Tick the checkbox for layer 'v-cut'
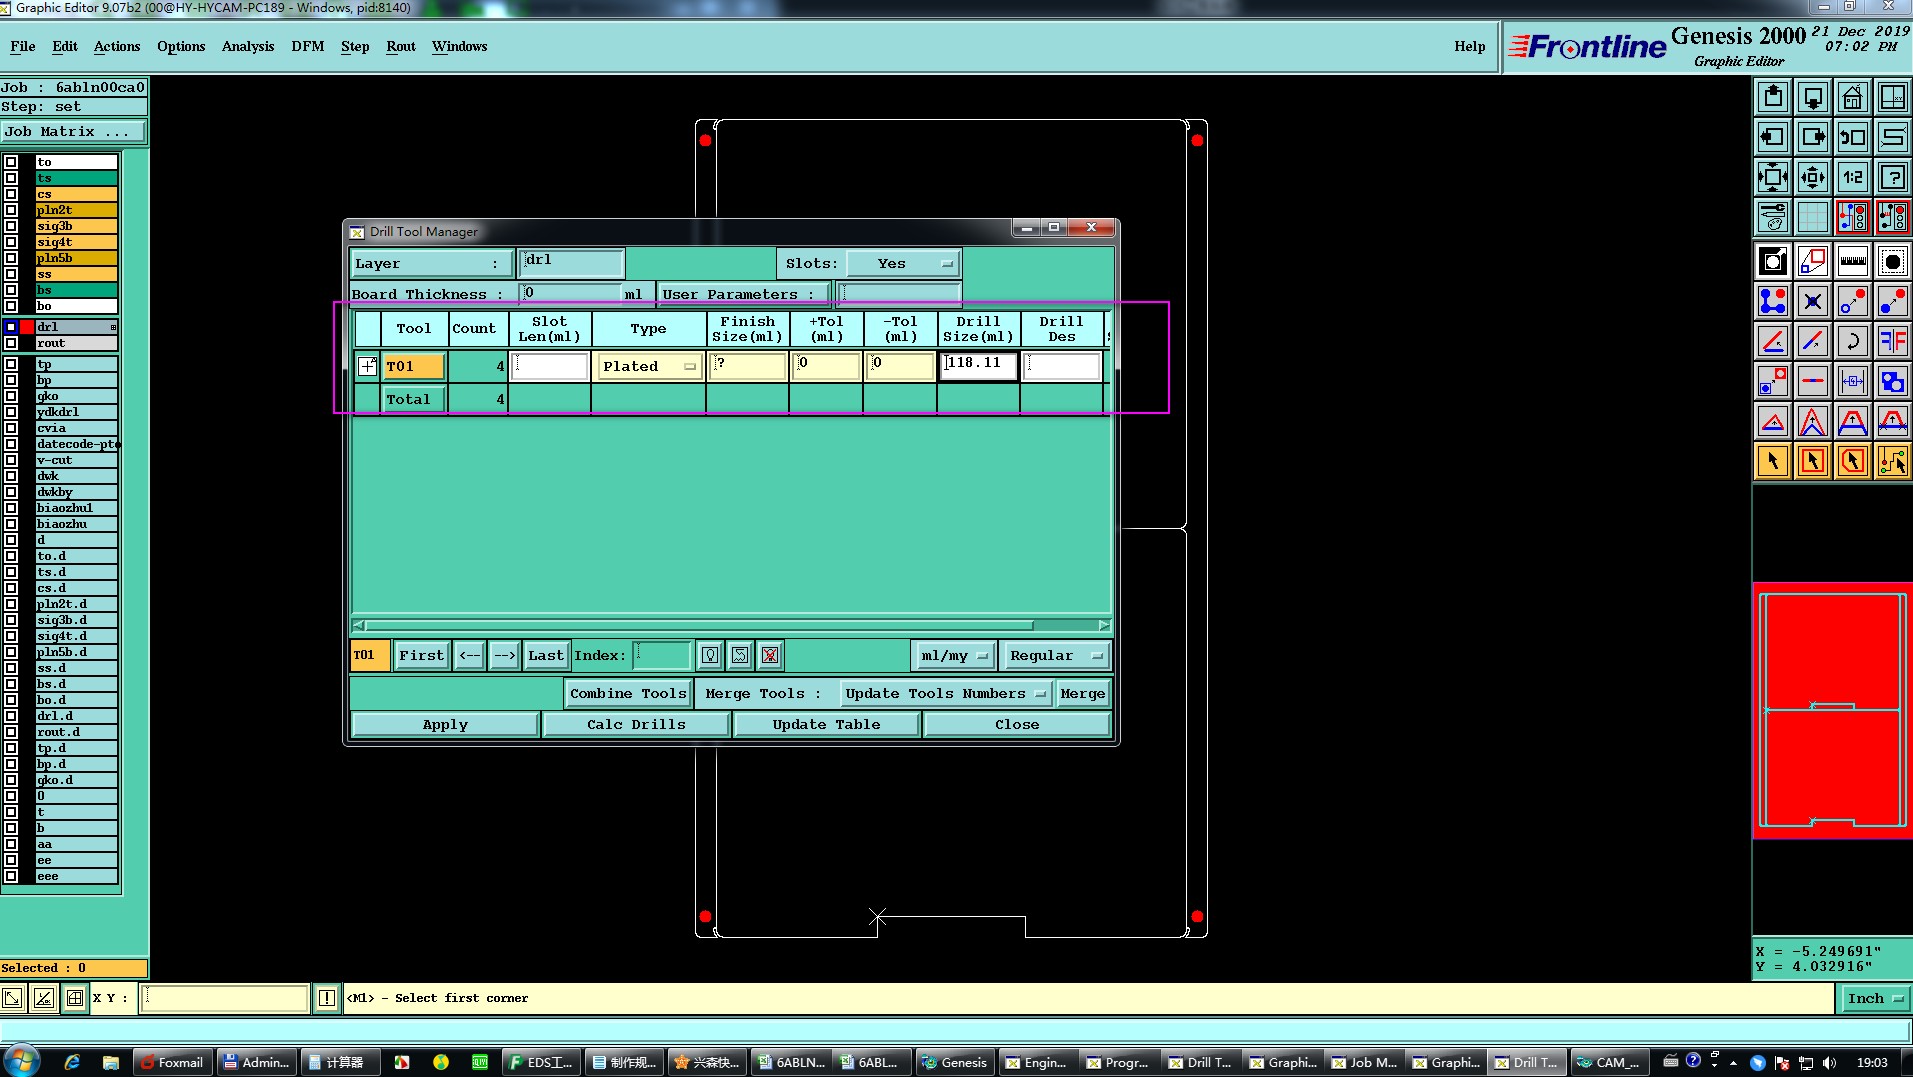Viewport: 1913px width, 1077px height. click(x=11, y=460)
